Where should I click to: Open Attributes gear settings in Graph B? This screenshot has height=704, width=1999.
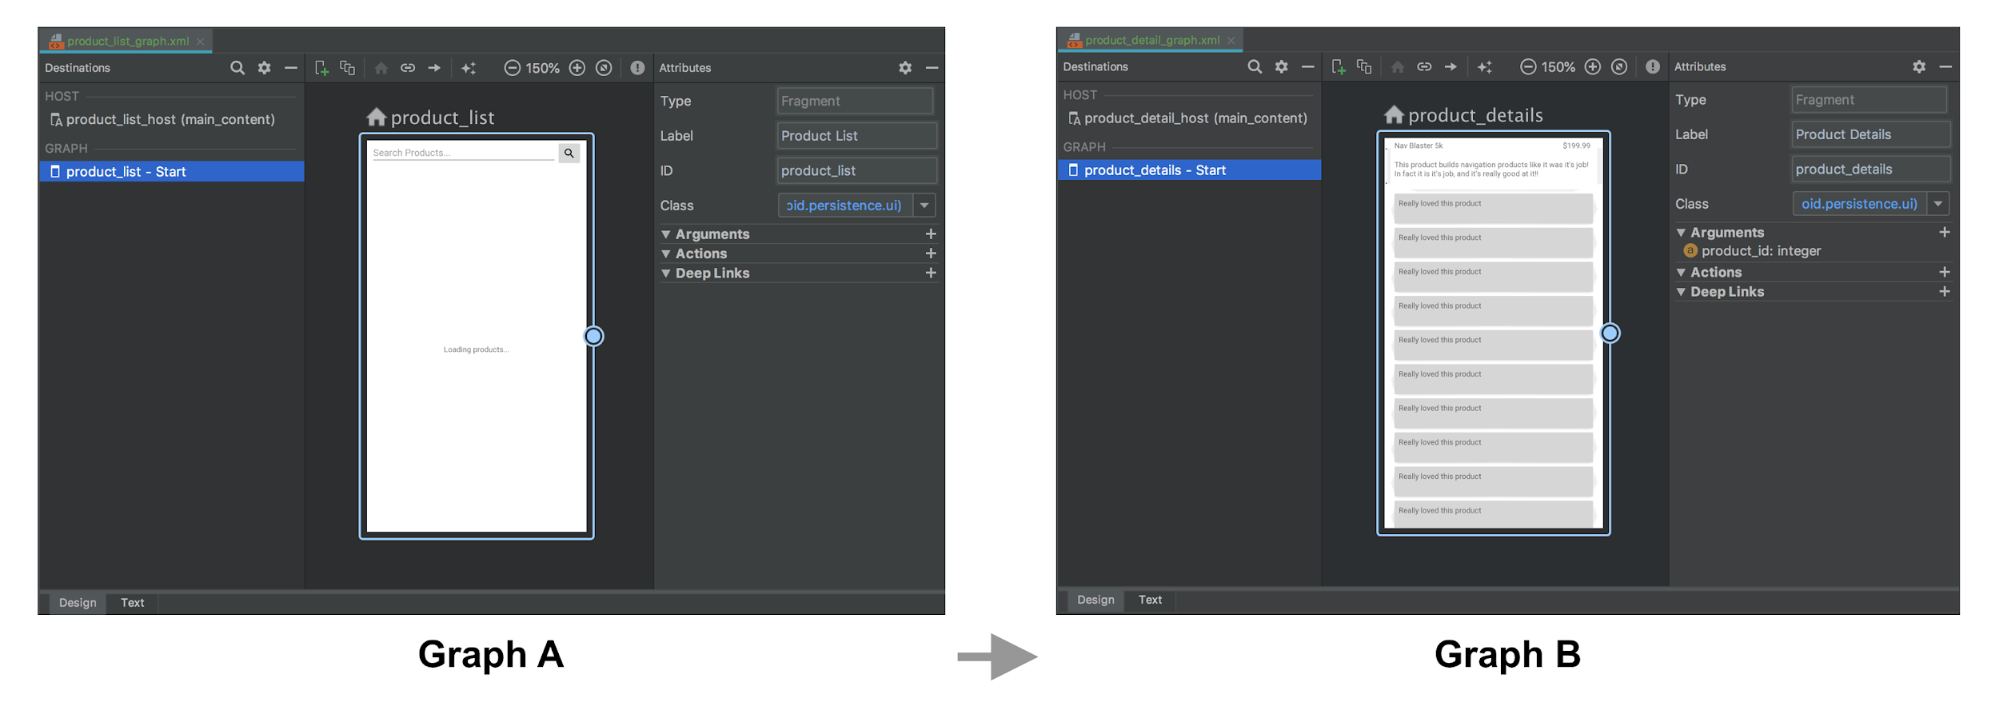(1918, 67)
